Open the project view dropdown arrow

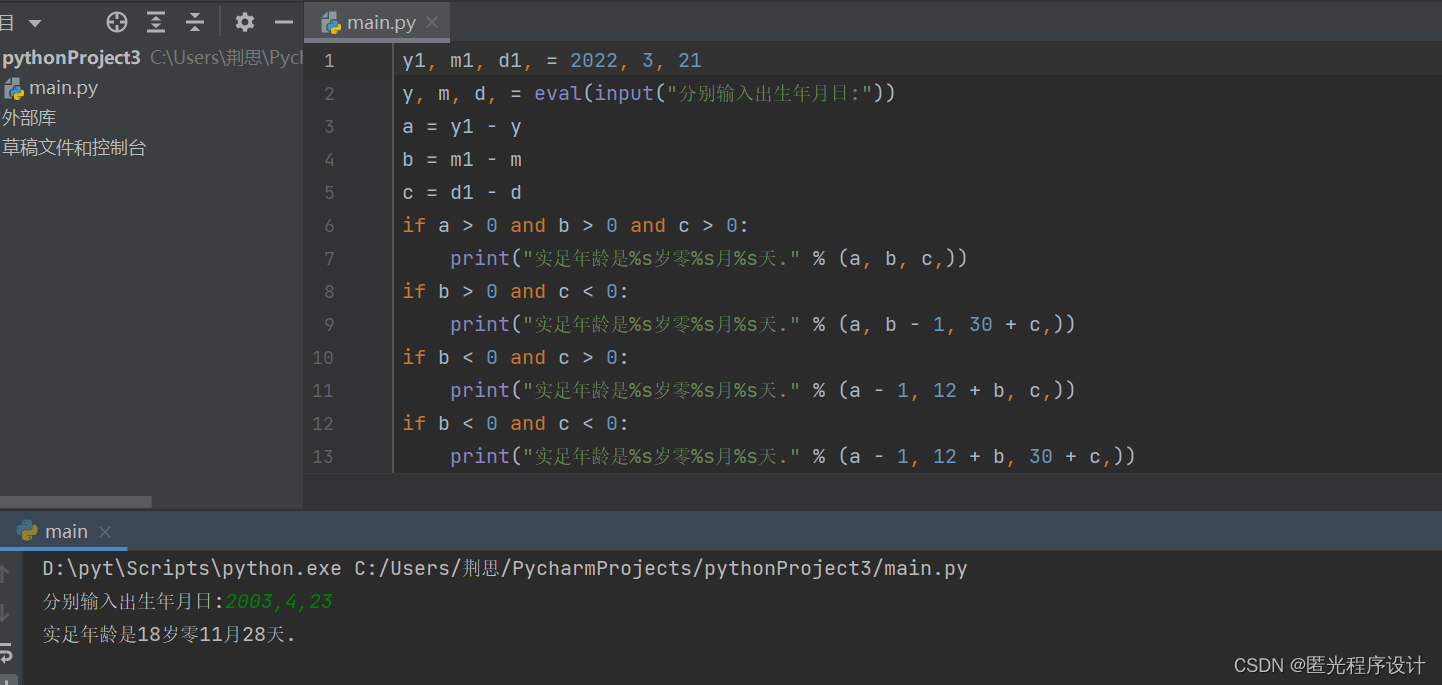[35, 23]
